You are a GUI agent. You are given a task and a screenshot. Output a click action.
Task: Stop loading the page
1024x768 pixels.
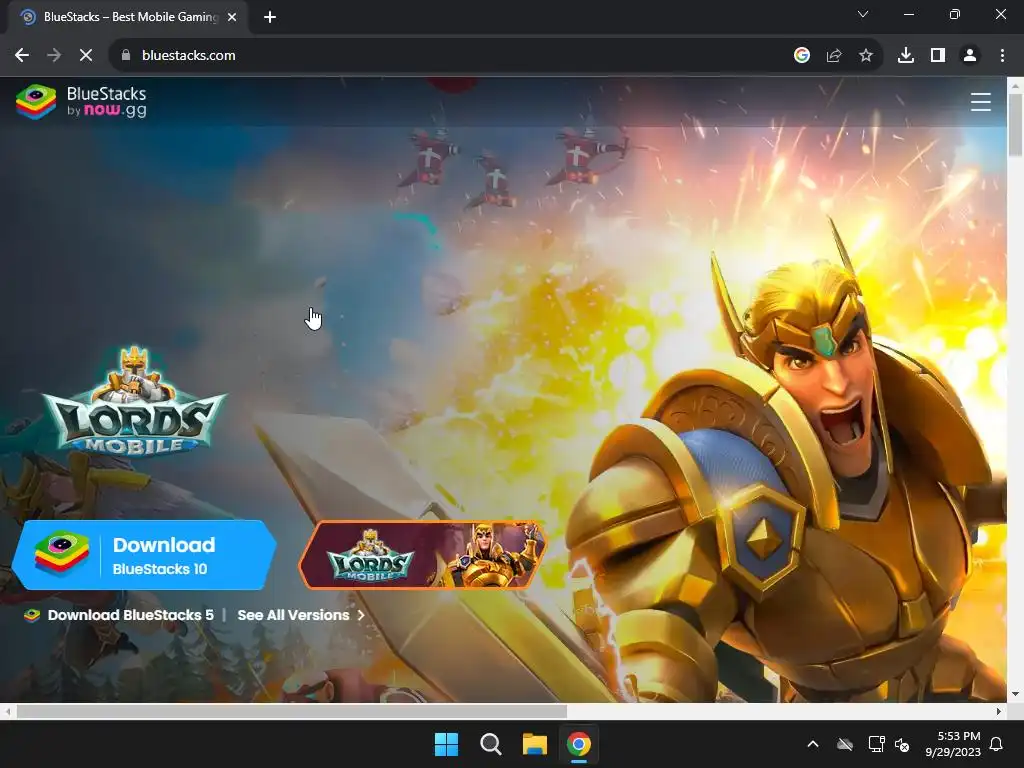(x=86, y=56)
